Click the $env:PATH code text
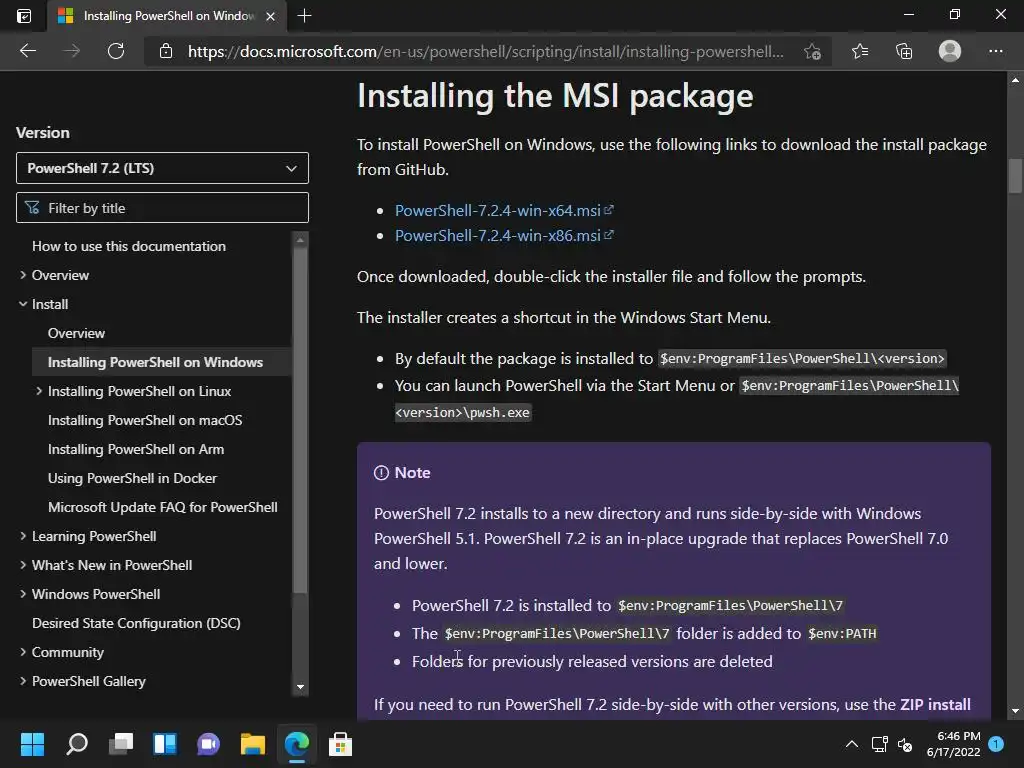 842,633
